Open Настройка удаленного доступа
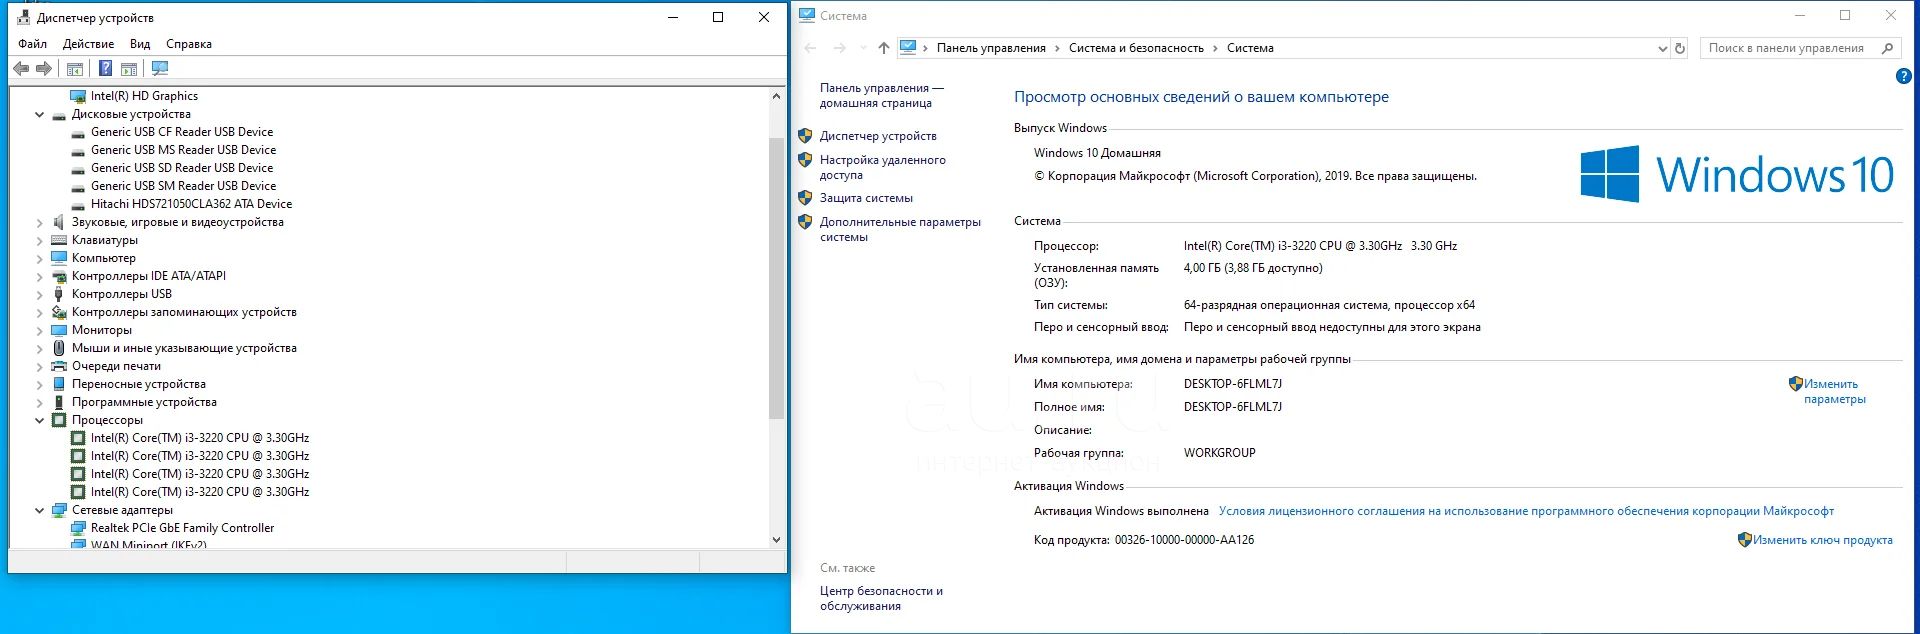Viewport: 1920px width, 634px height. (882, 167)
